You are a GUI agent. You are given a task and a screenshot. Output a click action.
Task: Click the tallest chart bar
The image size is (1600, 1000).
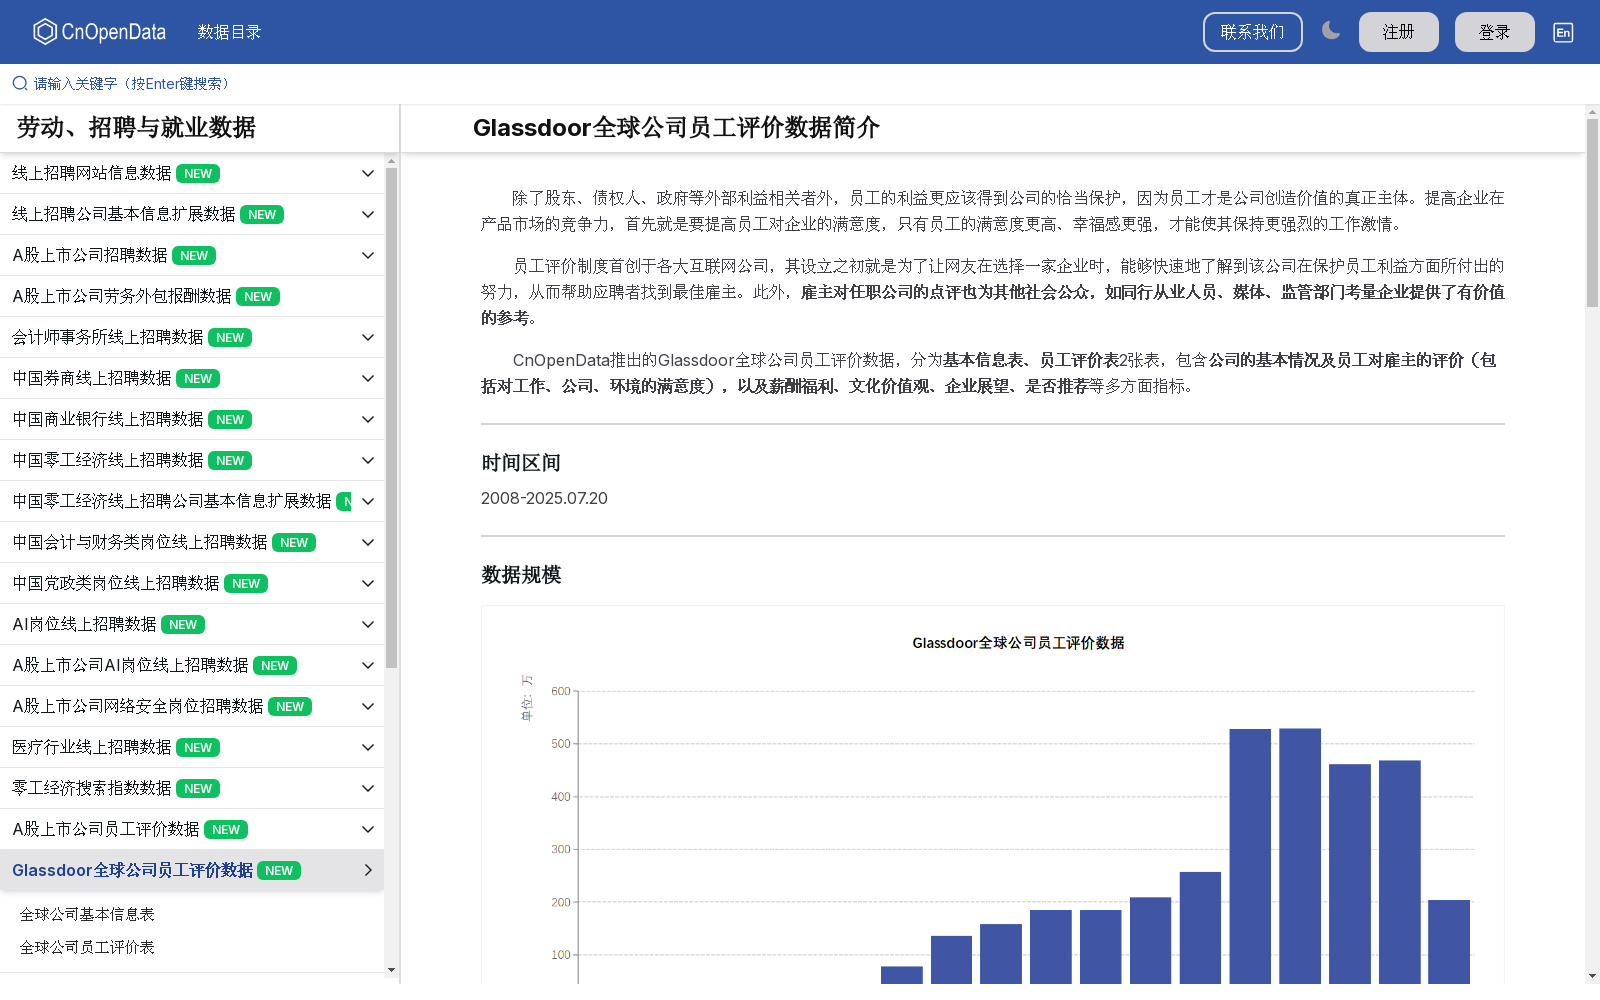pos(1300,855)
